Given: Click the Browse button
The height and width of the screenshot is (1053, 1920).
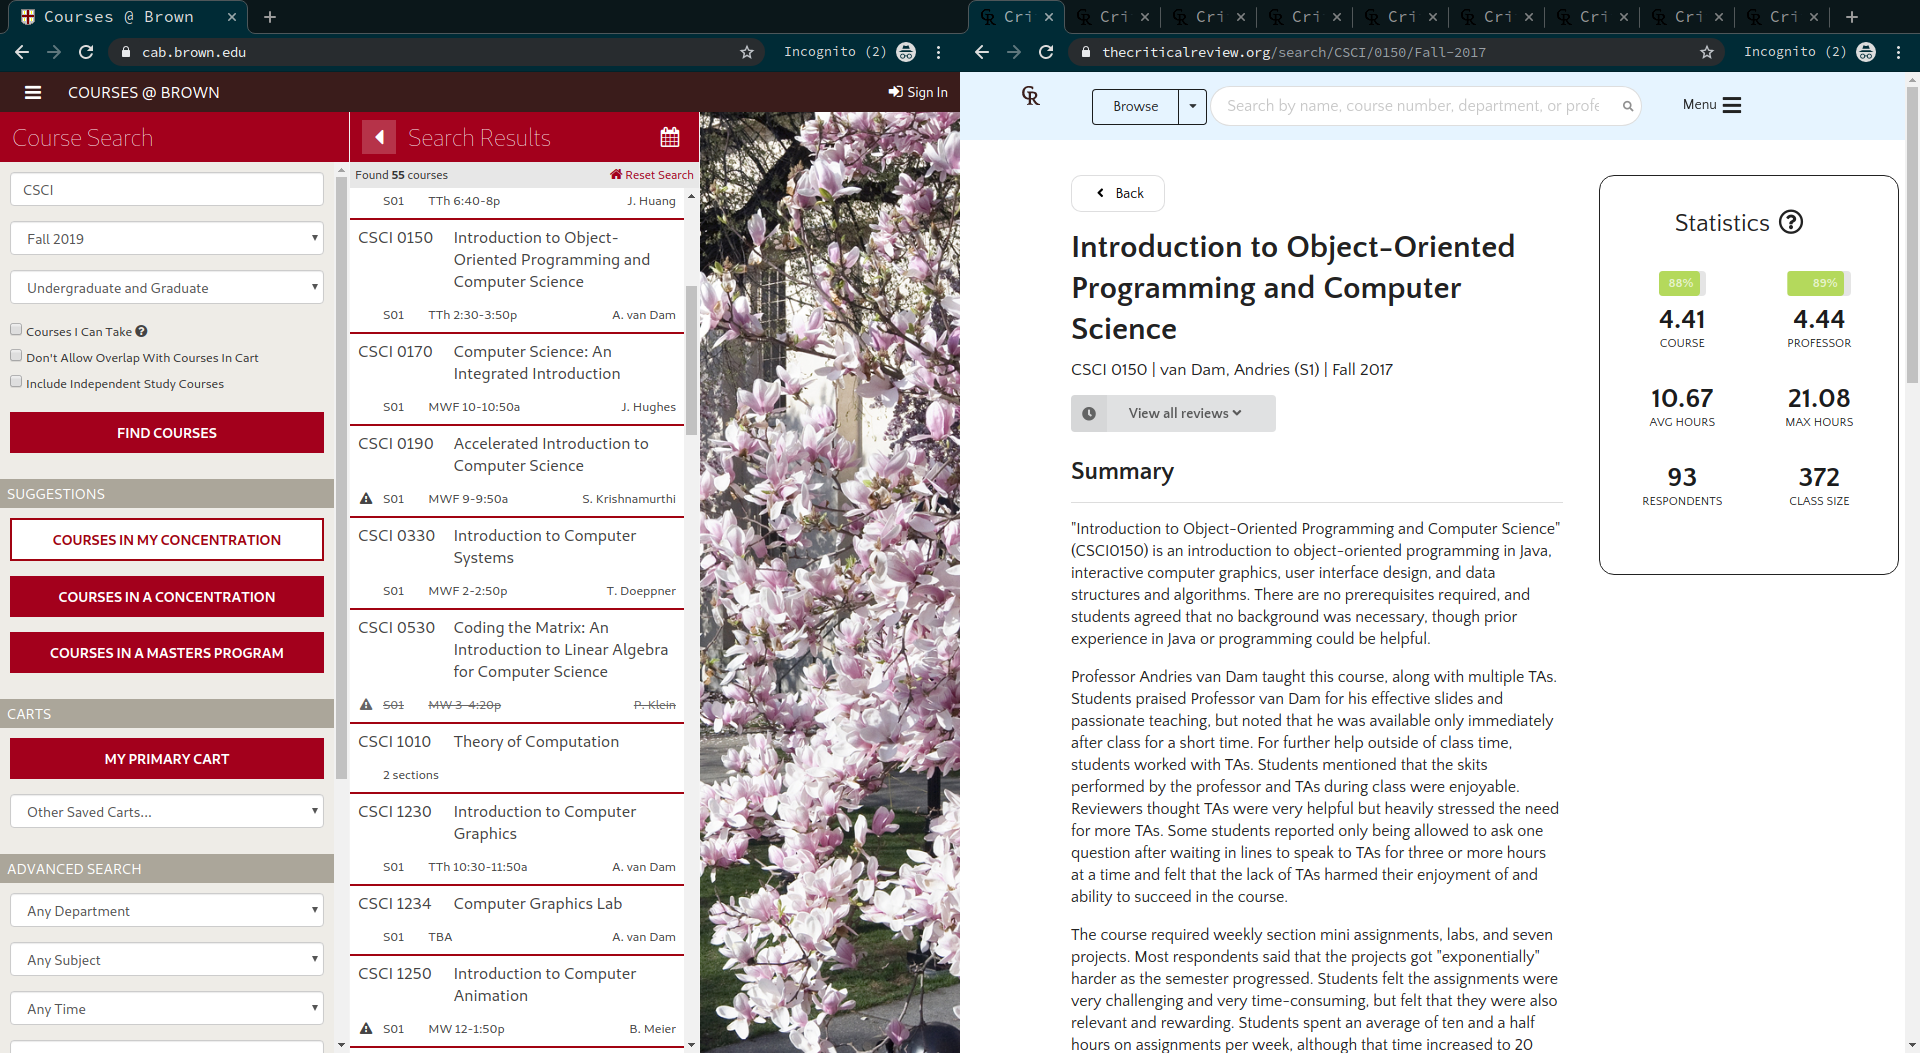Looking at the screenshot, I should [x=1135, y=106].
